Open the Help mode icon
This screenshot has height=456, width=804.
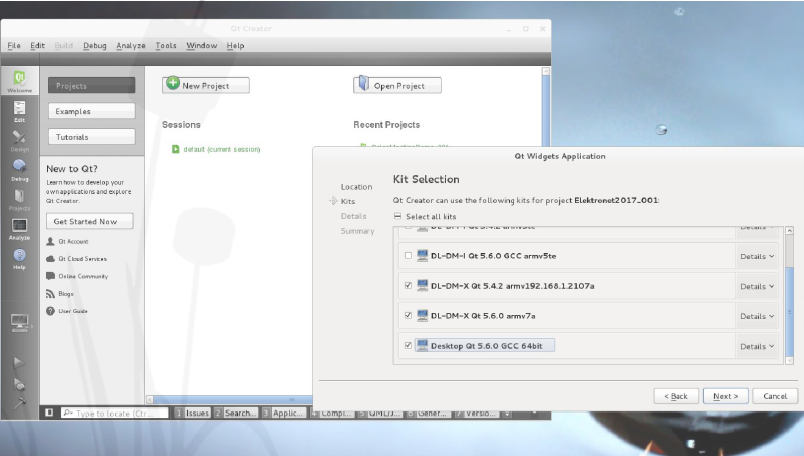pyautogui.click(x=19, y=259)
